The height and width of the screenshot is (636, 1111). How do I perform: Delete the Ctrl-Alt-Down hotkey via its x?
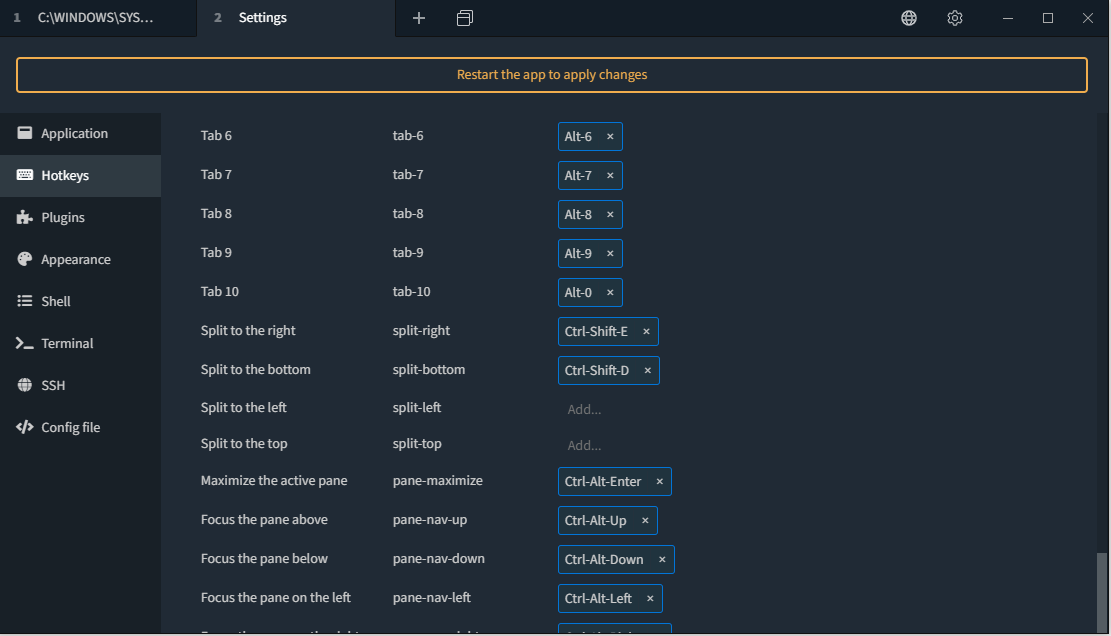point(662,560)
